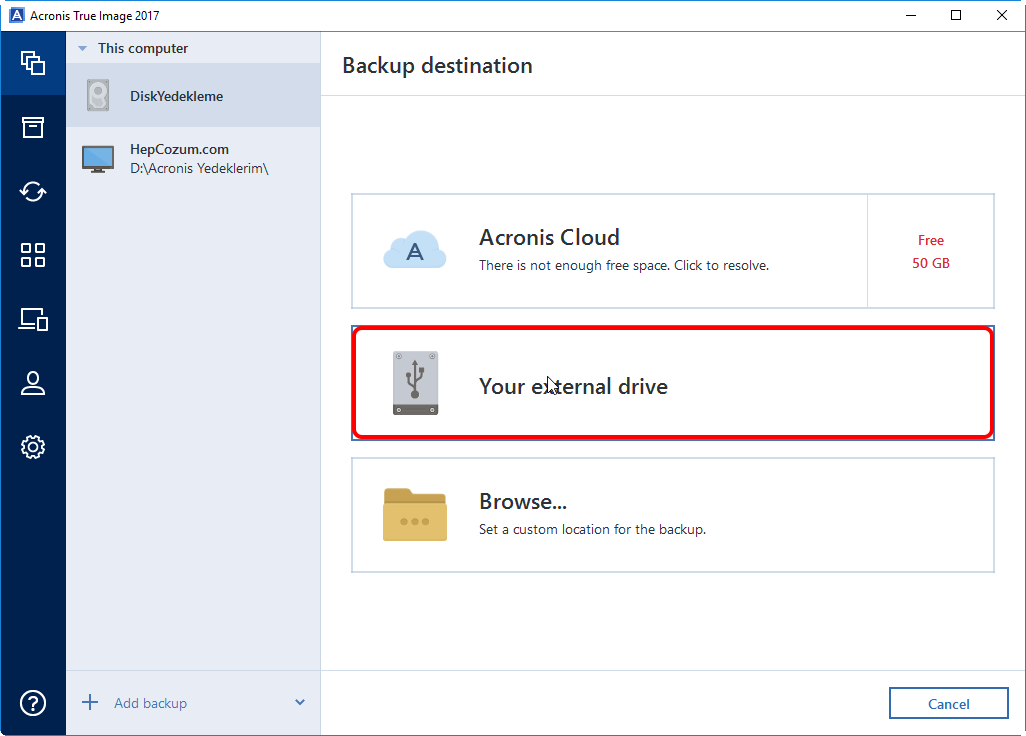
Task: Click the Browse folder icon
Action: (415, 515)
